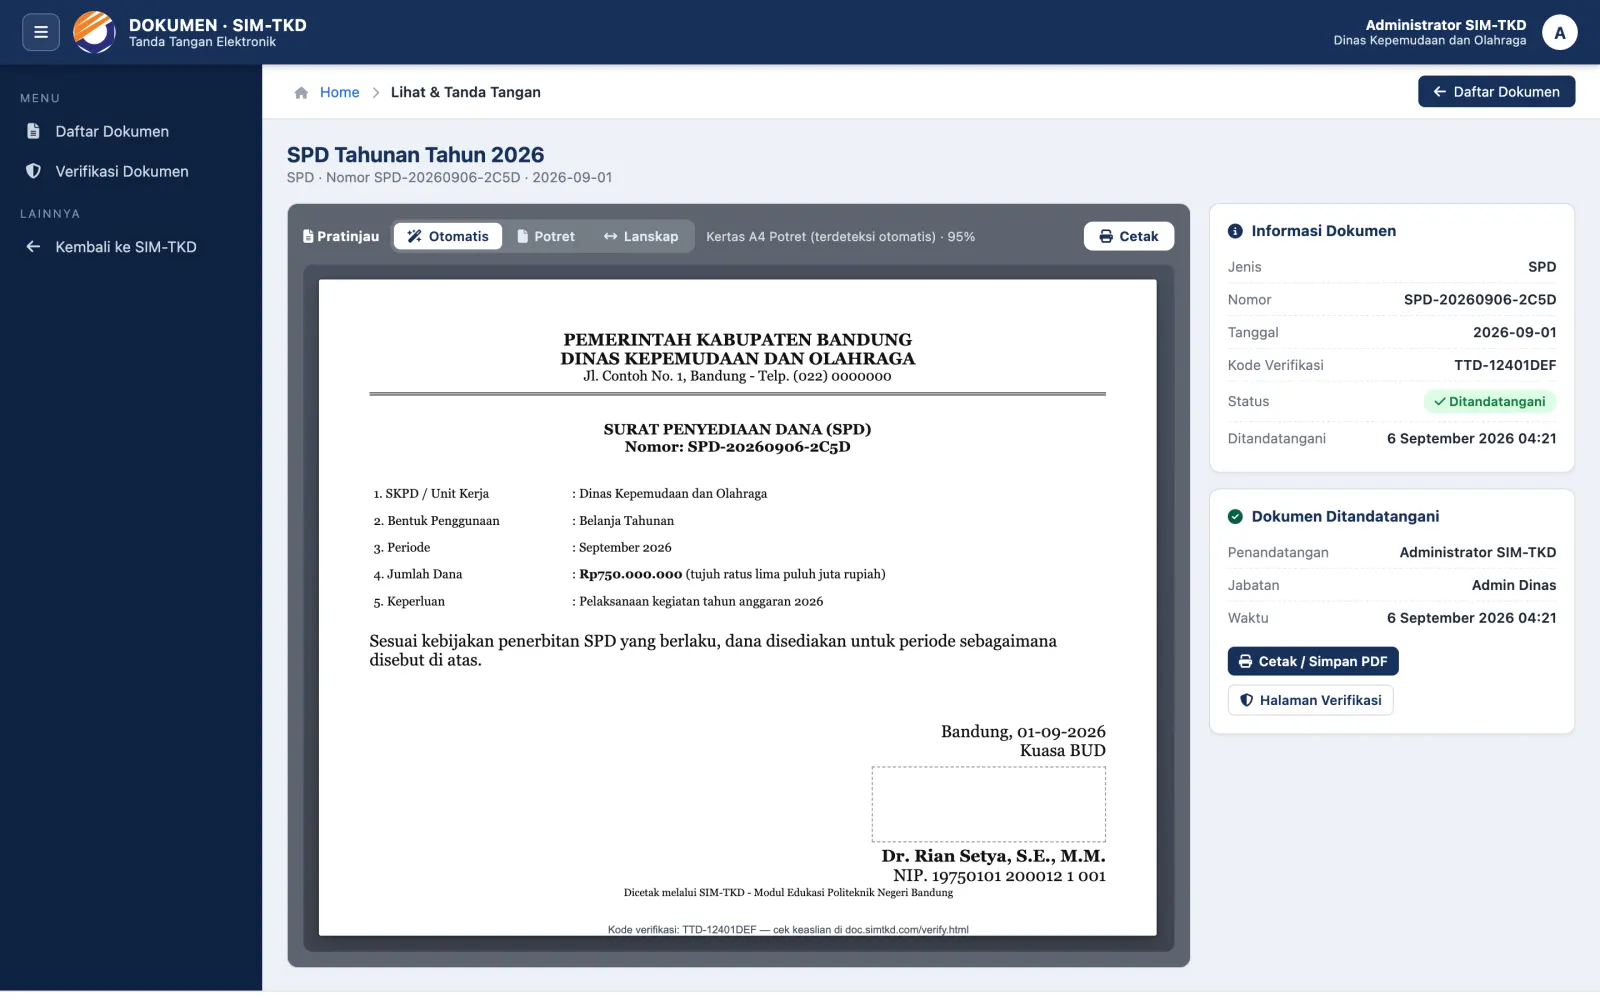Screen dimensions: 1600x1000
Task: Open Verifikasi Dokumen in sidebar
Action: click(122, 171)
